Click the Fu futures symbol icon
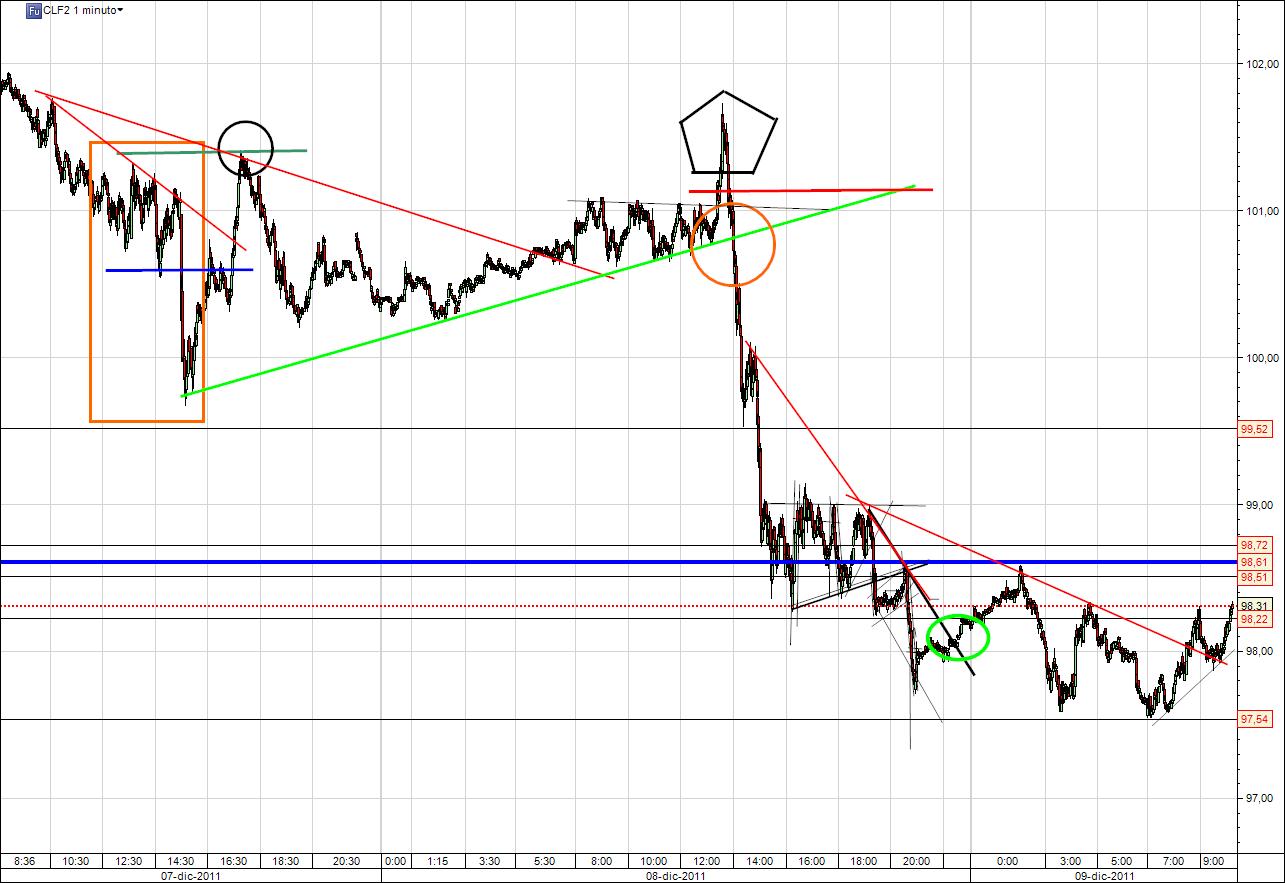Screen dimensions: 1285x883 [x=34, y=10]
